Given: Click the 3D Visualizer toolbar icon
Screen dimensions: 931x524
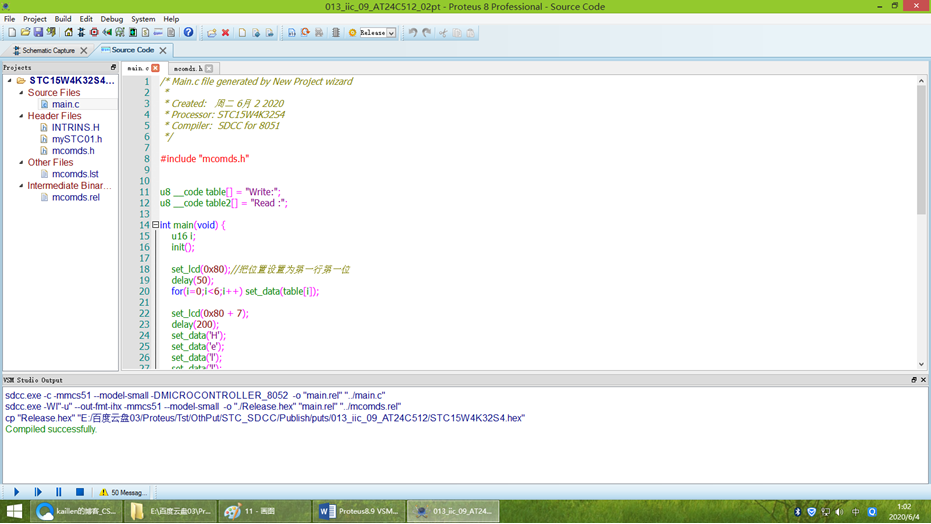Looking at the screenshot, I should click(x=107, y=33).
